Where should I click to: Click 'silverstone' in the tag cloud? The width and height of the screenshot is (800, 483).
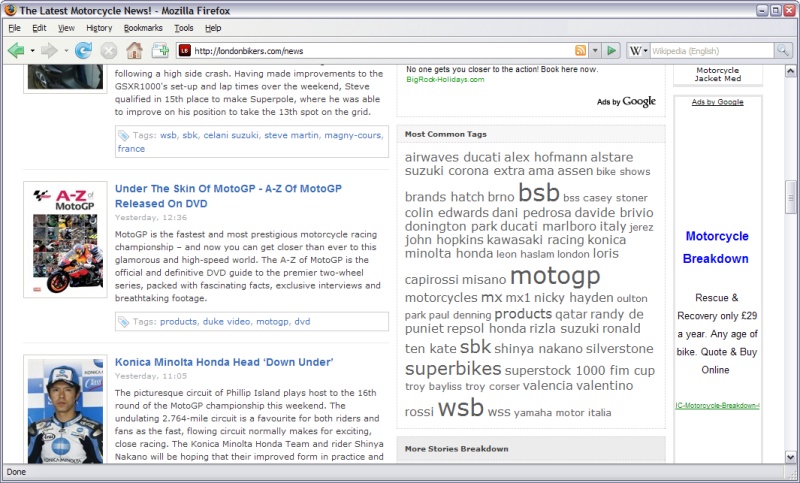pos(619,349)
